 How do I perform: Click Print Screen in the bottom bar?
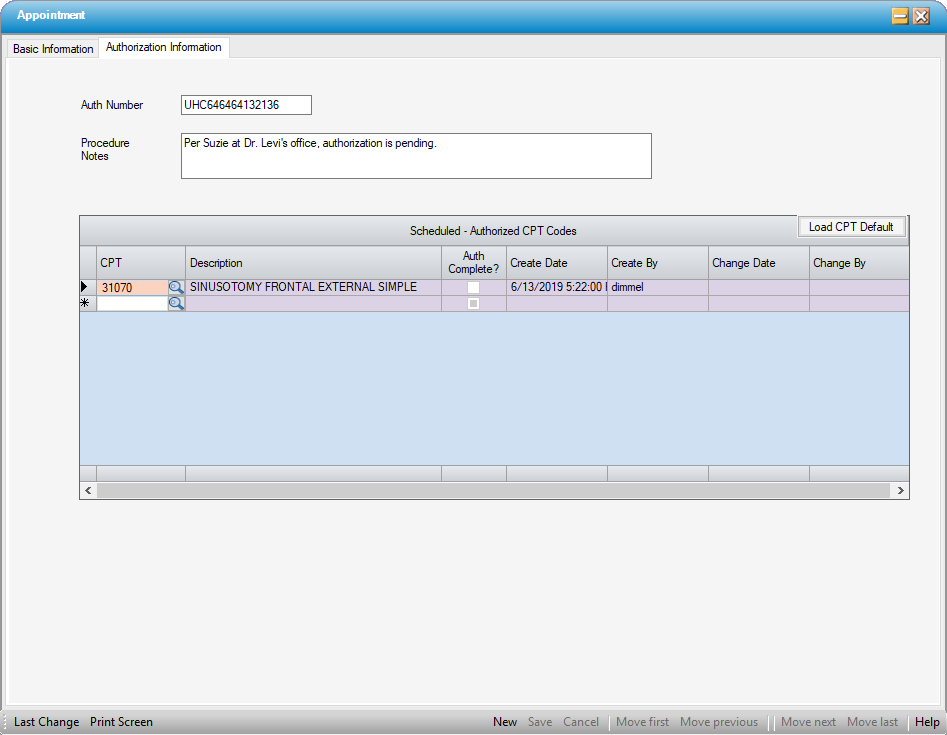(121, 722)
